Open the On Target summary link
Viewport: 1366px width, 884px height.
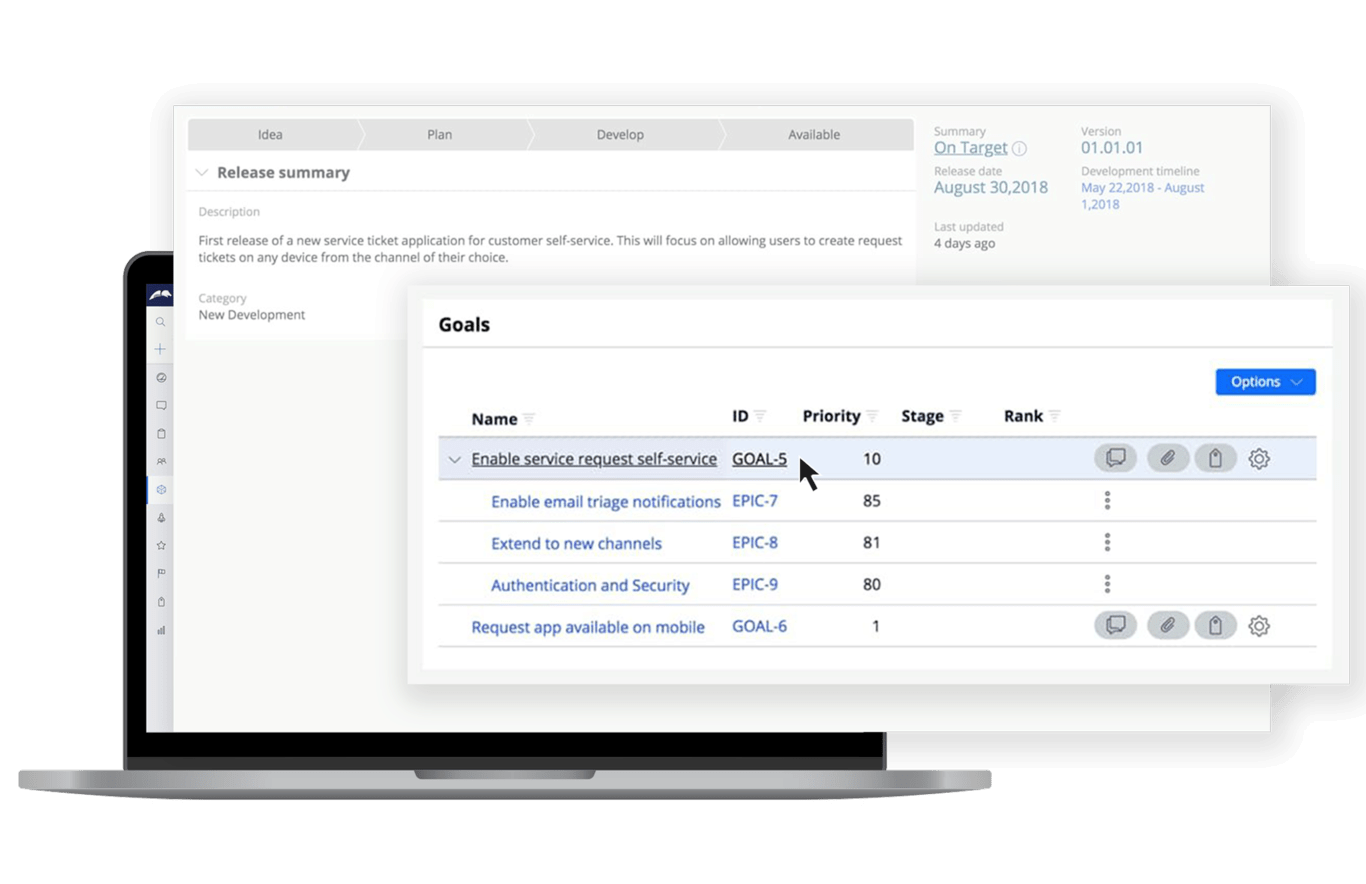click(x=970, y=147)
